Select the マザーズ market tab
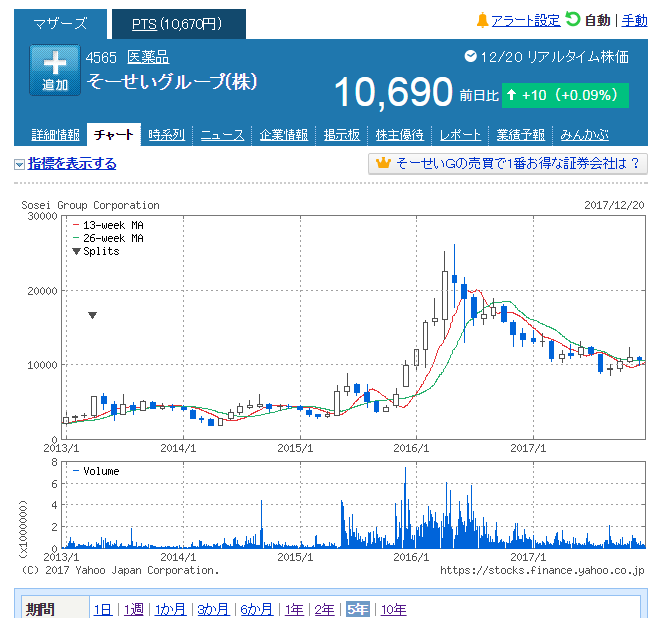This screenshot has height=618, width=657. (x=60, y=24)
